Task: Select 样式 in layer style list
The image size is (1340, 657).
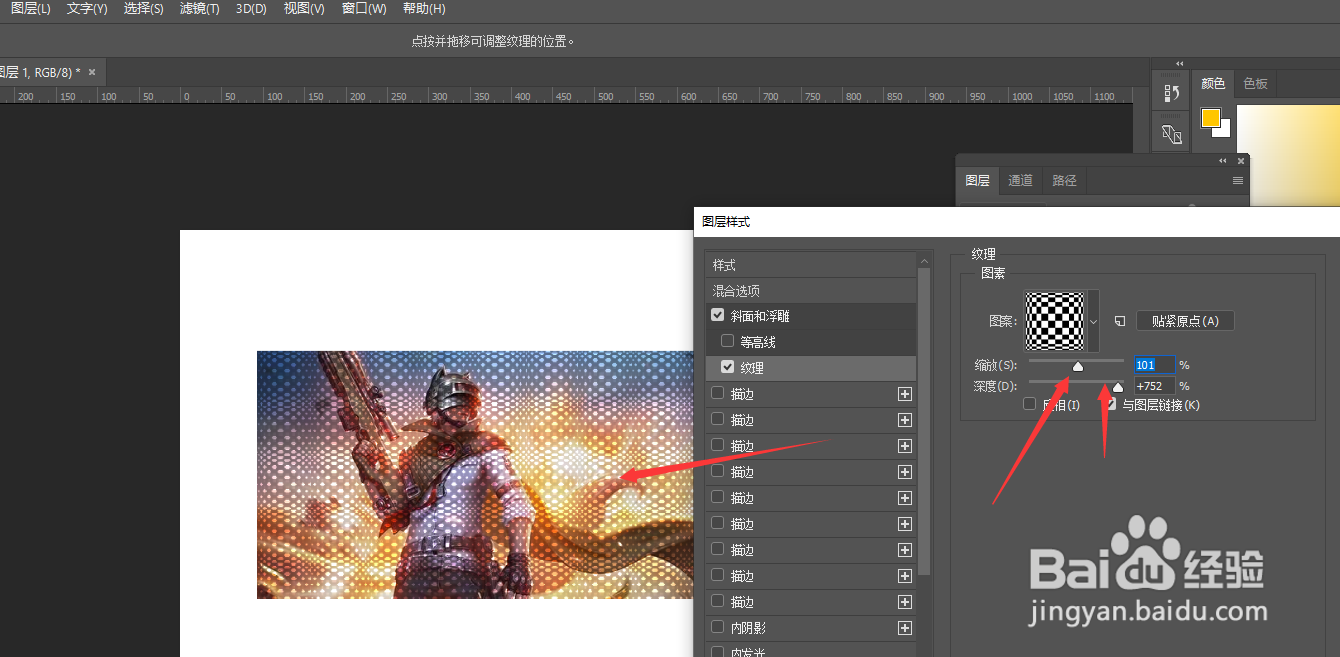Action: pos(811,265)
